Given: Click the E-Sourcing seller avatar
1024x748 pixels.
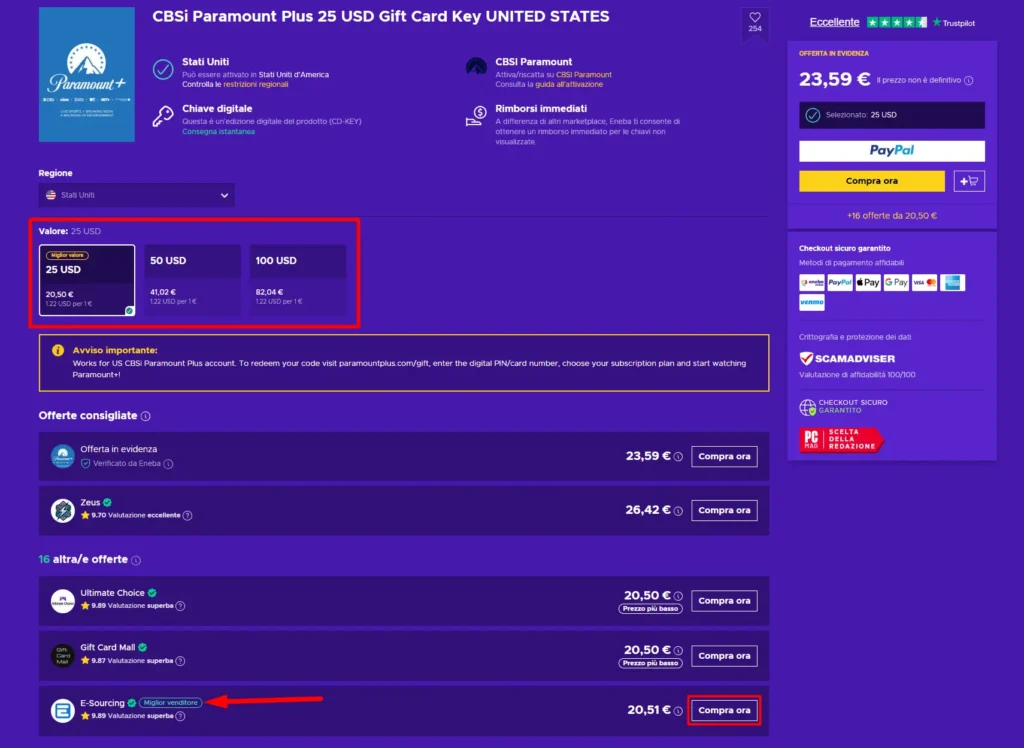Looking at the screenshot, I should (63, 710).
